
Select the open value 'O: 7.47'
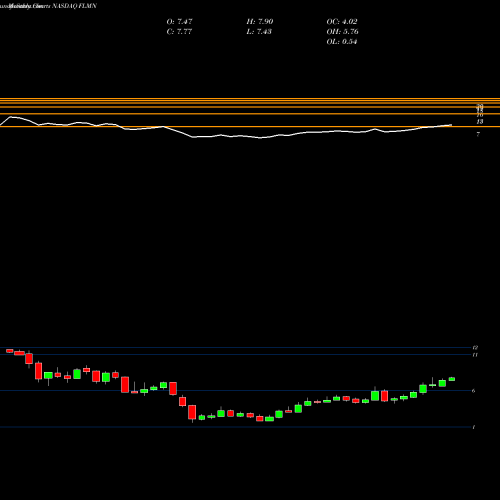[x=179, y=22]
